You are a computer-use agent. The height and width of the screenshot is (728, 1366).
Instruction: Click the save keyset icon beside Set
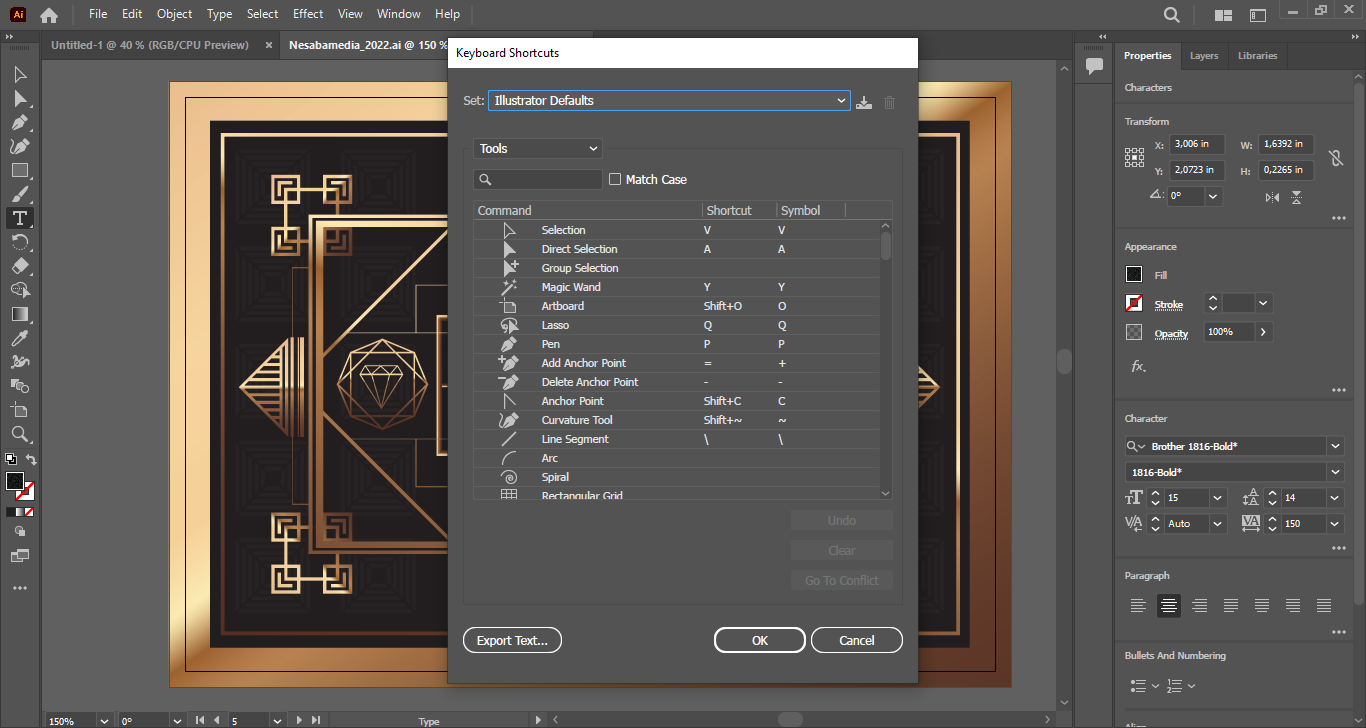pyautogui.click(x=865, y=102)
